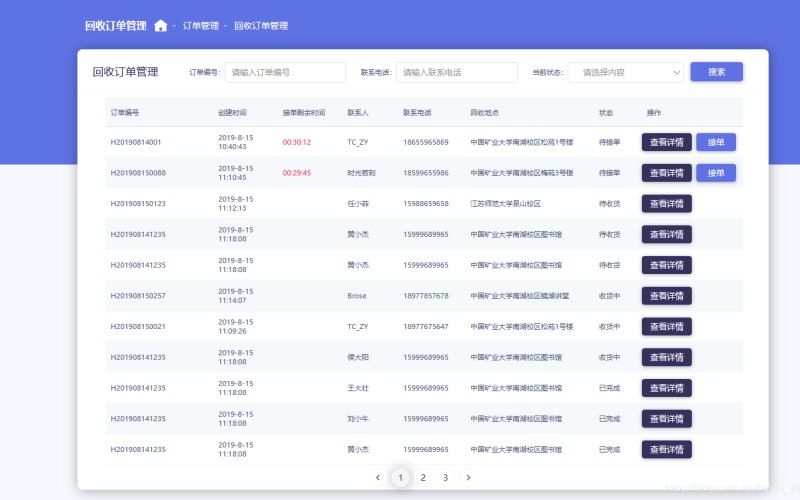Click phone number 18977857678
The width and height of the screenshot is (800, 500).
426,296
